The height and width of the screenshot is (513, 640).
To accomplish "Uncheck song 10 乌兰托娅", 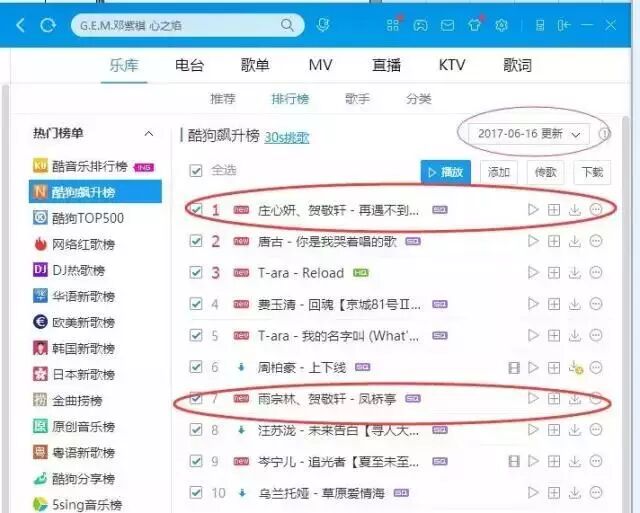I will tap(196, 493).
